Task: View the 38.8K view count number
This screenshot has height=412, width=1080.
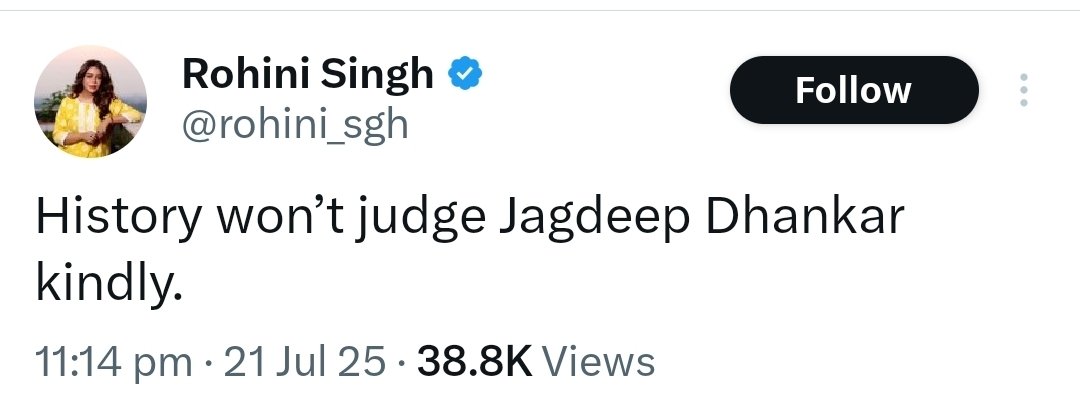Action: pos(475,361)
